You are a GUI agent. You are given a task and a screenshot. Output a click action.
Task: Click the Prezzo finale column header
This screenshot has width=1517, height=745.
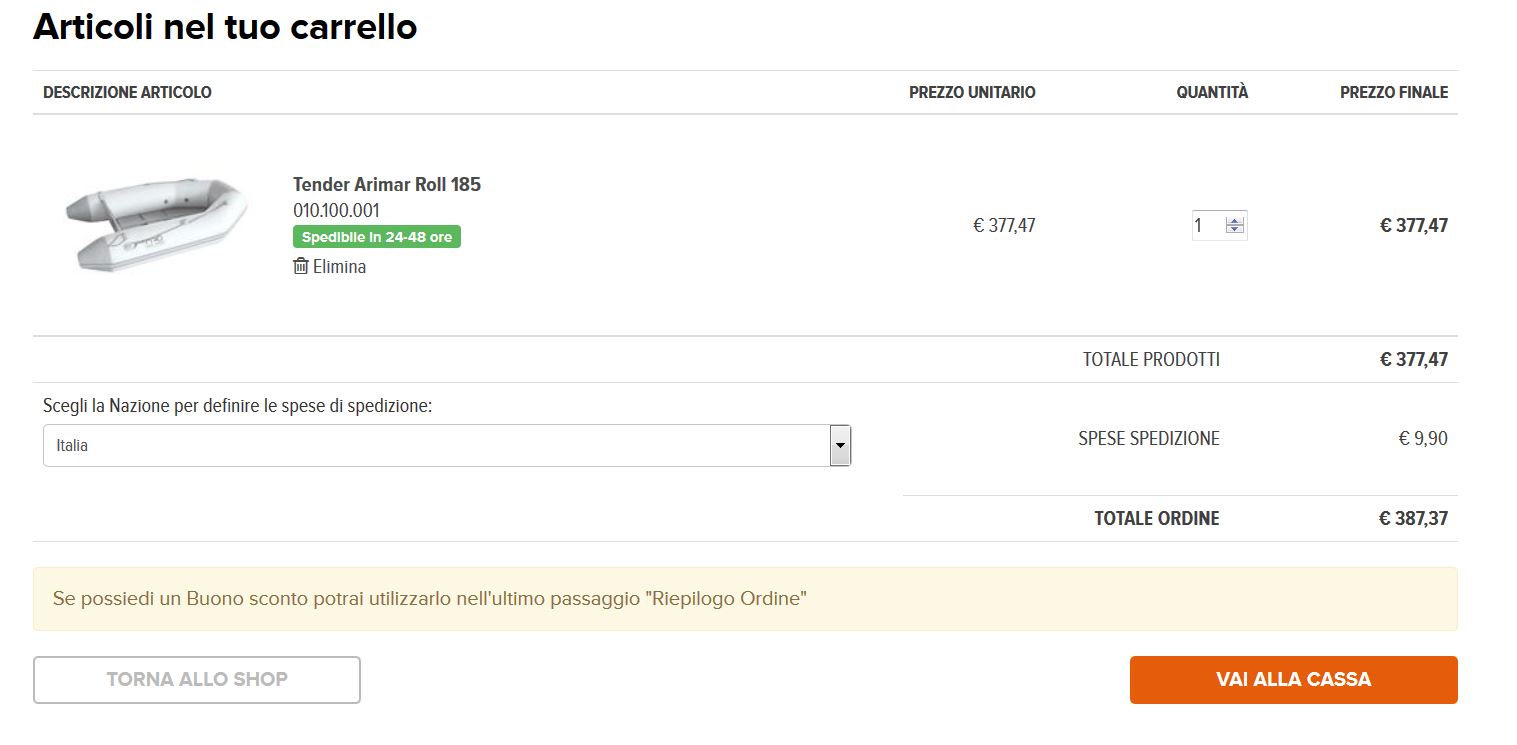click(1394, 92)
